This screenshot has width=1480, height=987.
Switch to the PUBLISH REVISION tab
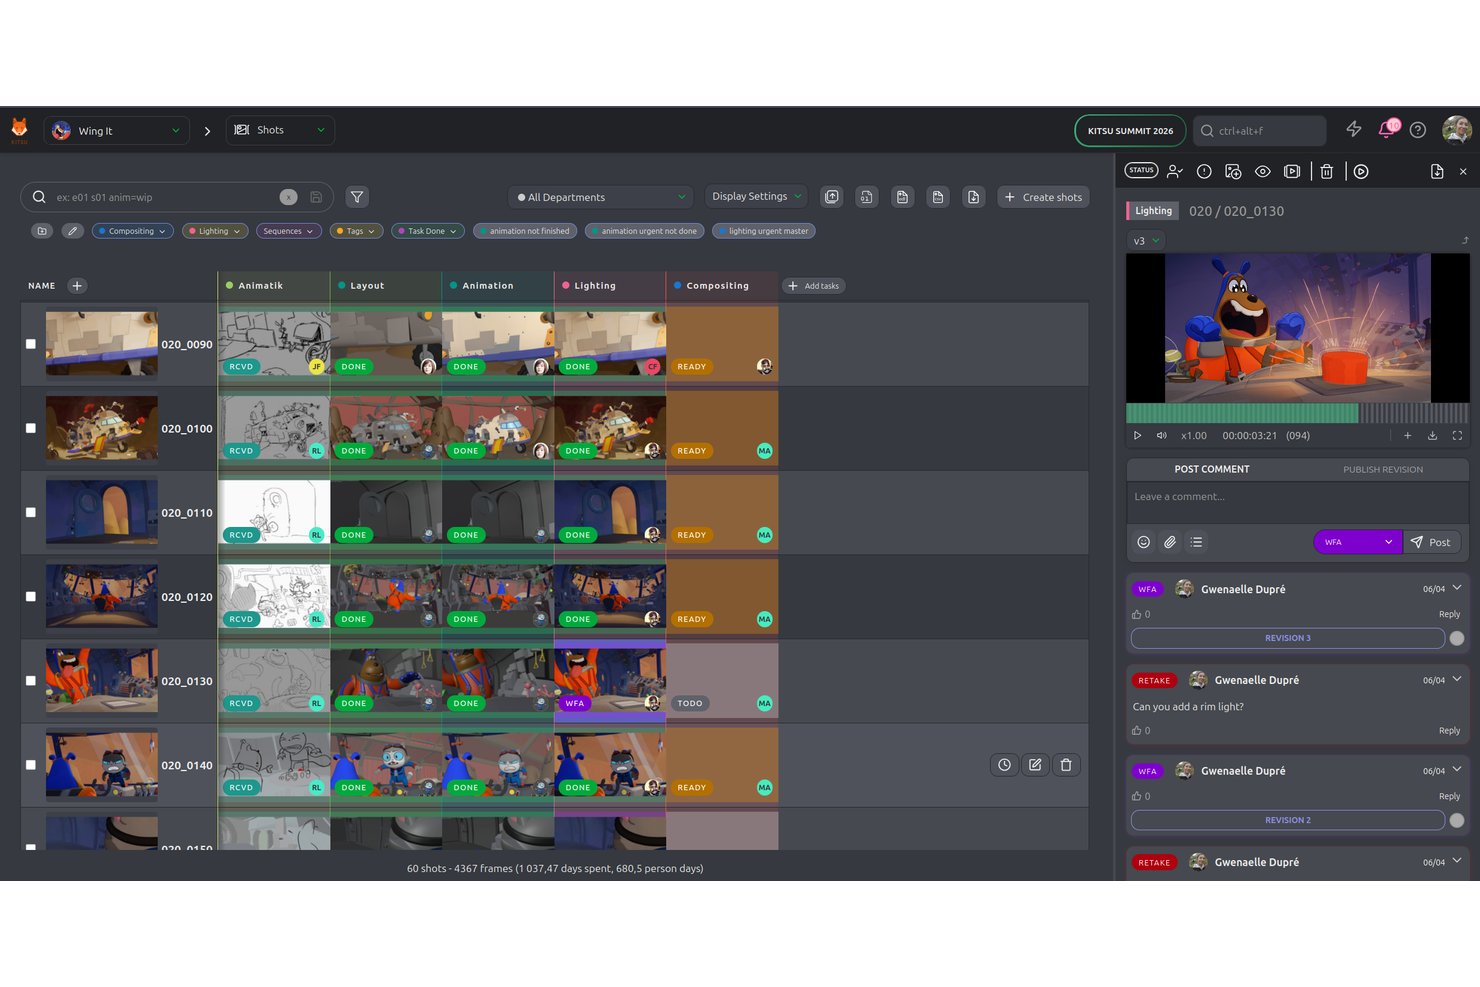[1383, 469]
